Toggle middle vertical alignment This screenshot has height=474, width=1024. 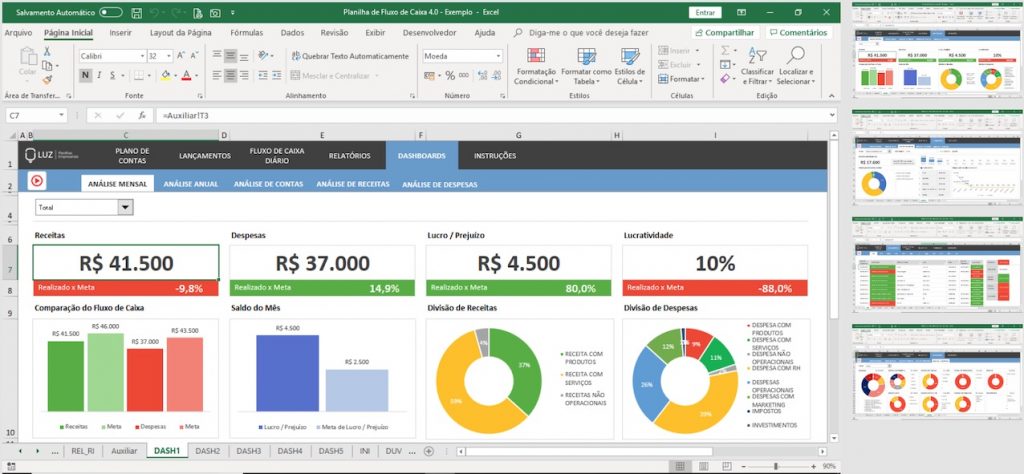(x=231, y=56)
